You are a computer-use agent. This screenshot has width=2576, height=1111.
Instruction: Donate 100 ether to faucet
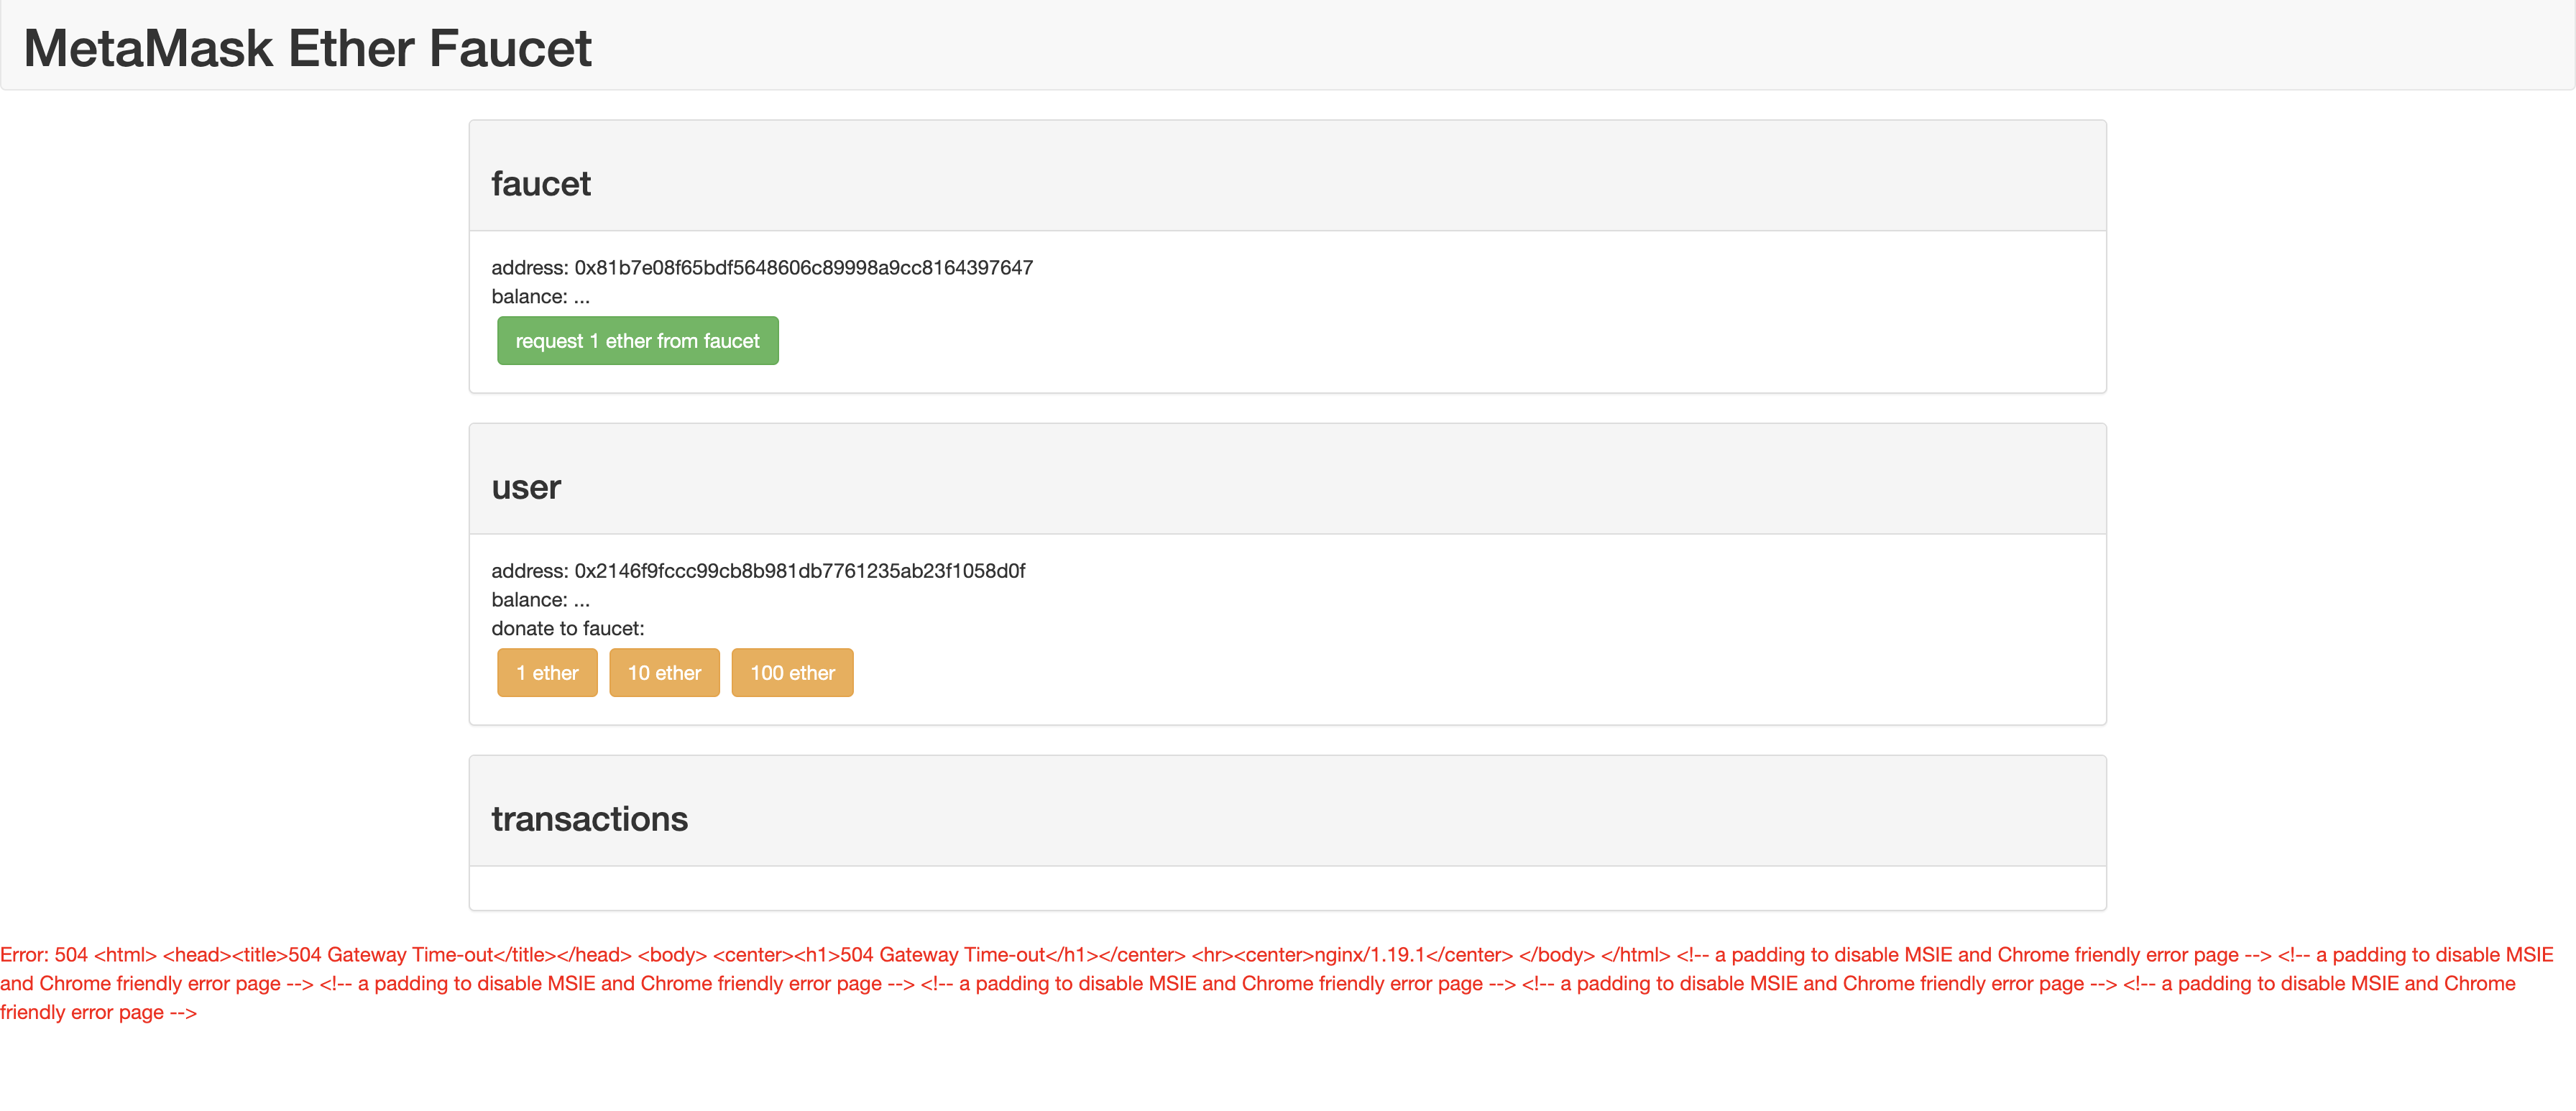point(792,673)
